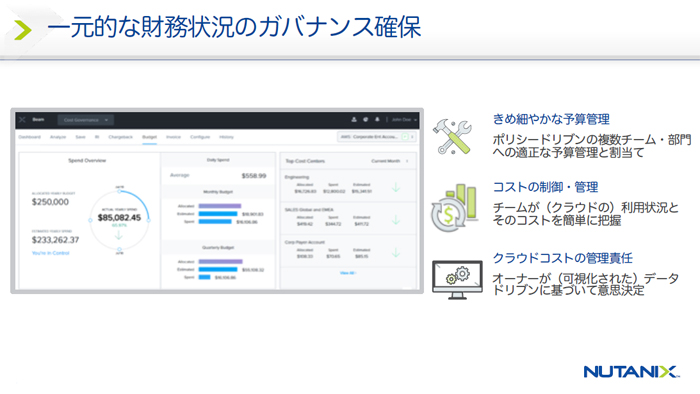Viewport: 700px width, 394px height.
Task: Click the $558.99 daily average value
Action: (x=254, y=176)
